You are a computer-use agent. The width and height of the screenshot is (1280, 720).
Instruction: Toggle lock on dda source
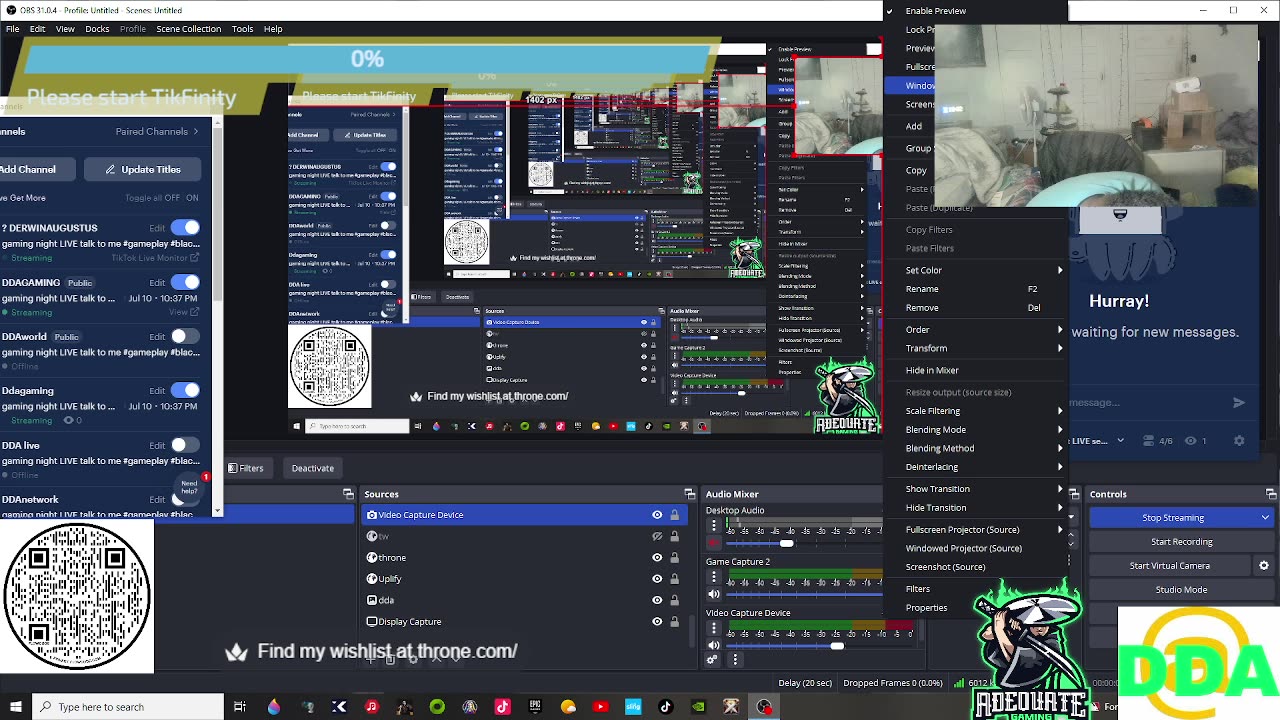point(674,600)
